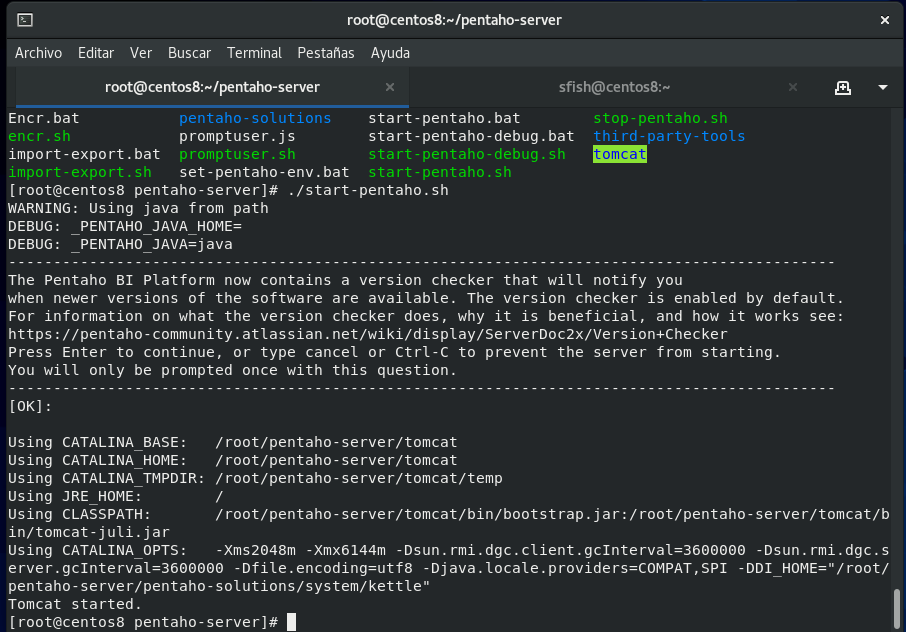This screenshot has width=906, height=632.
Task: Open a new tab with the plus icon
Action: click(842, 87)
